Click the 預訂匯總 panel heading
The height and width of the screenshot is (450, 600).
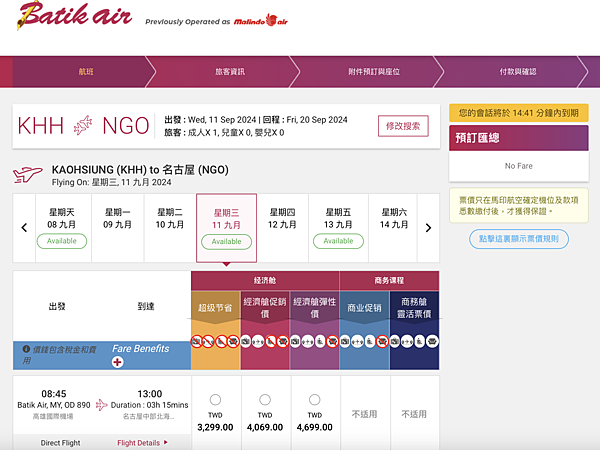[x=519, y=138]
